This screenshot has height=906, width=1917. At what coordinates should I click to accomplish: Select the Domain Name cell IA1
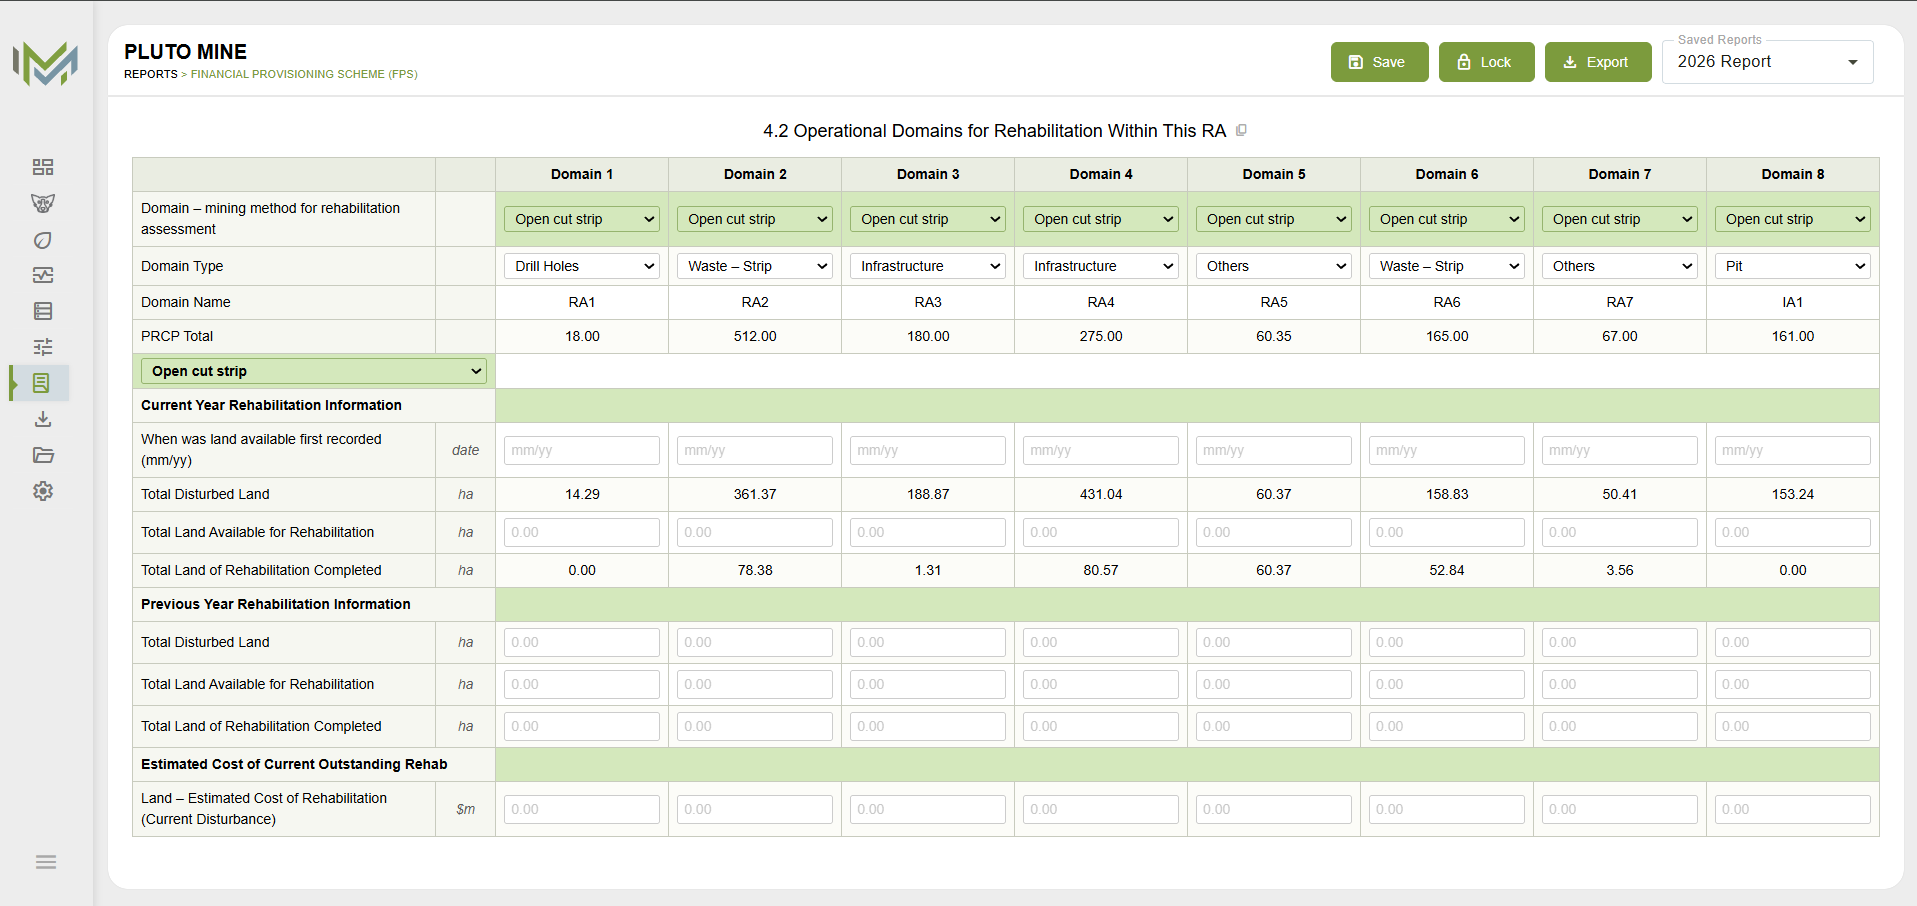click(1793, 302)
